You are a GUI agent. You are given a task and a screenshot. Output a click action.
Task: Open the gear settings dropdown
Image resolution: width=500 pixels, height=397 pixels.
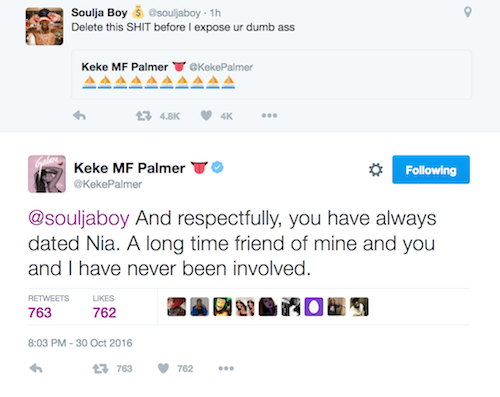tap(376, 170)
